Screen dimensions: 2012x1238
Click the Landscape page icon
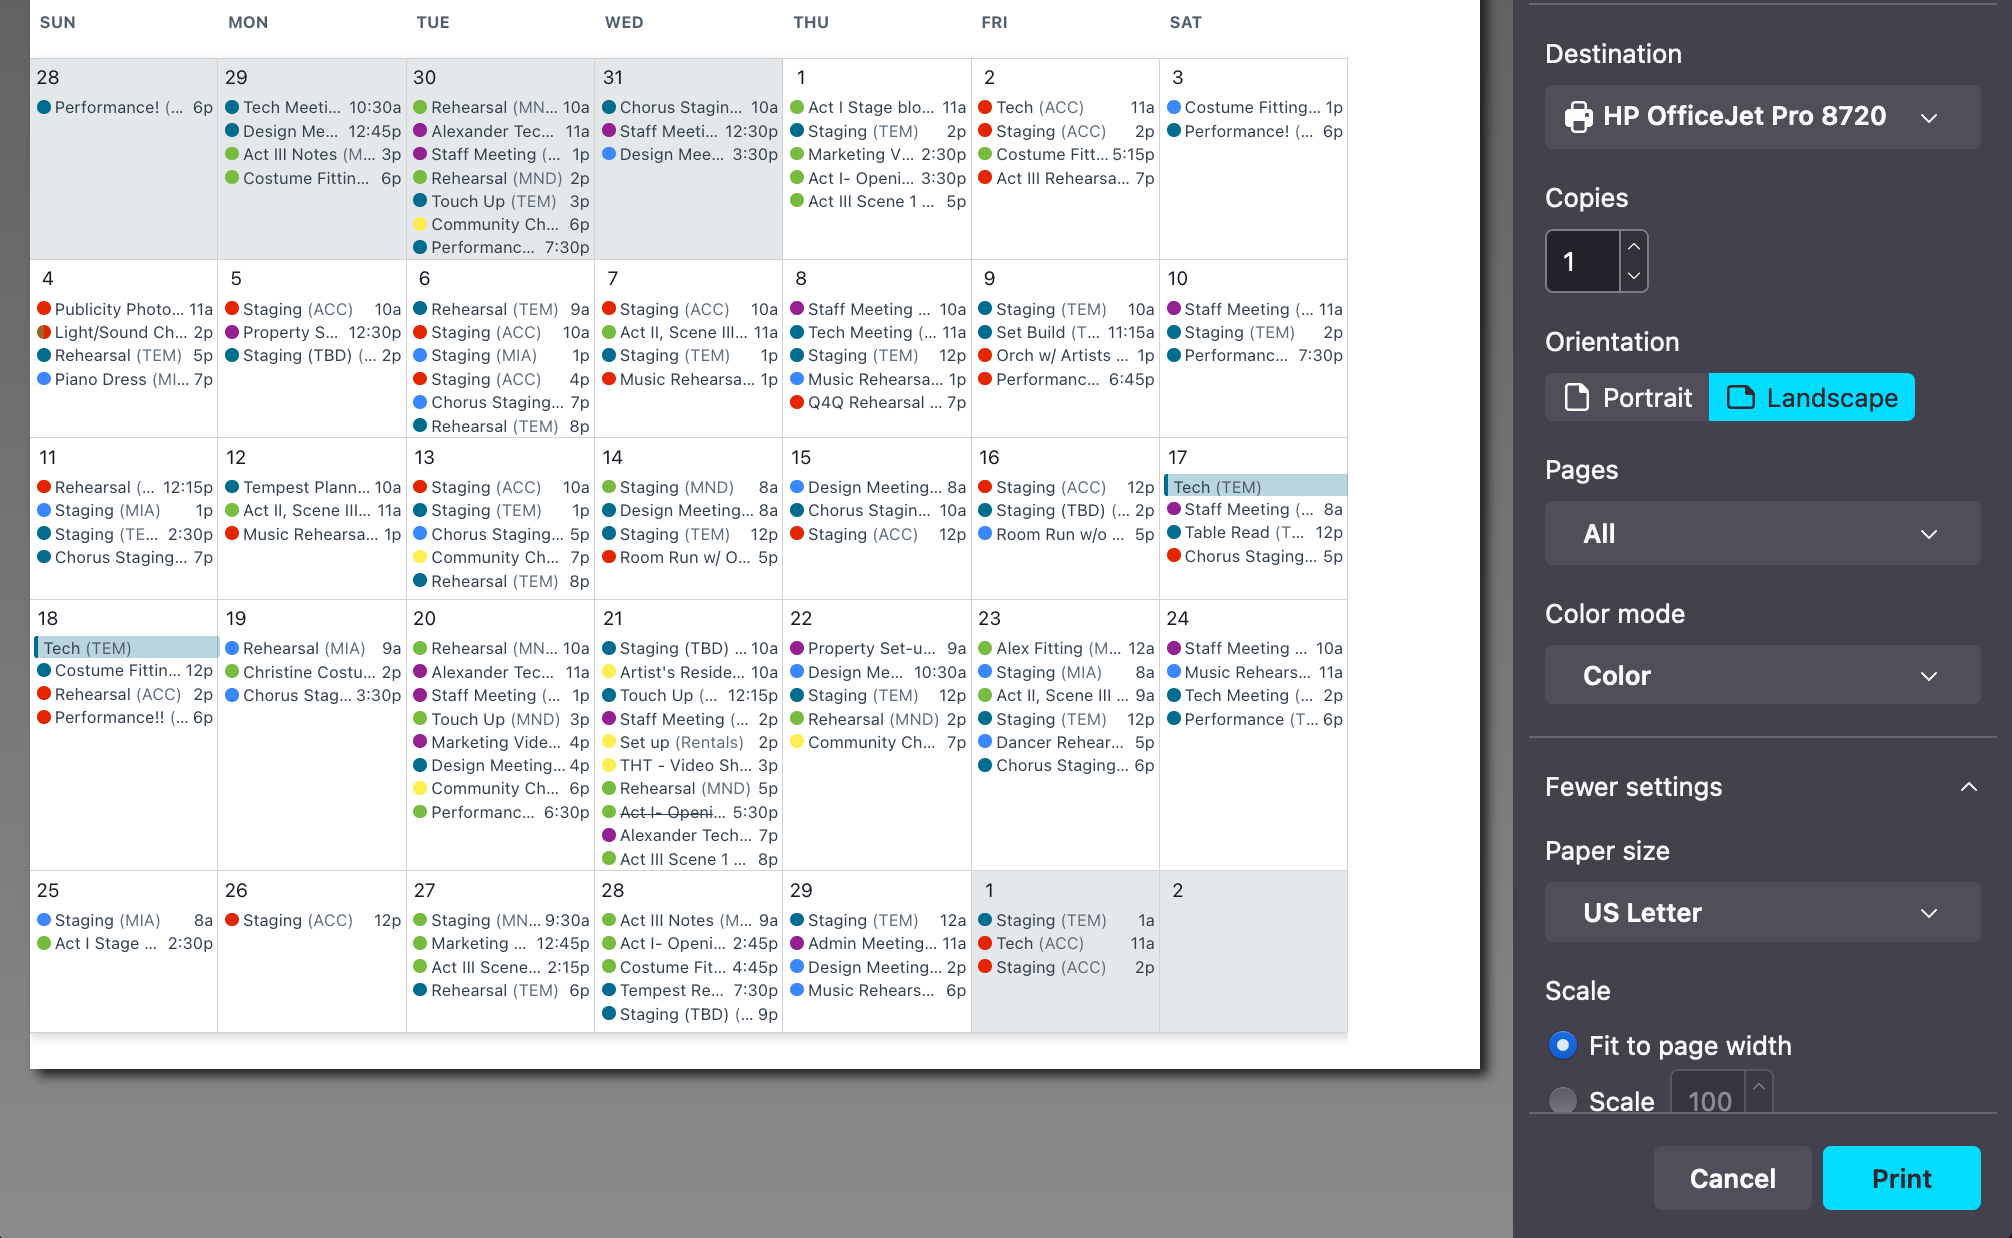coord(1741,398)
